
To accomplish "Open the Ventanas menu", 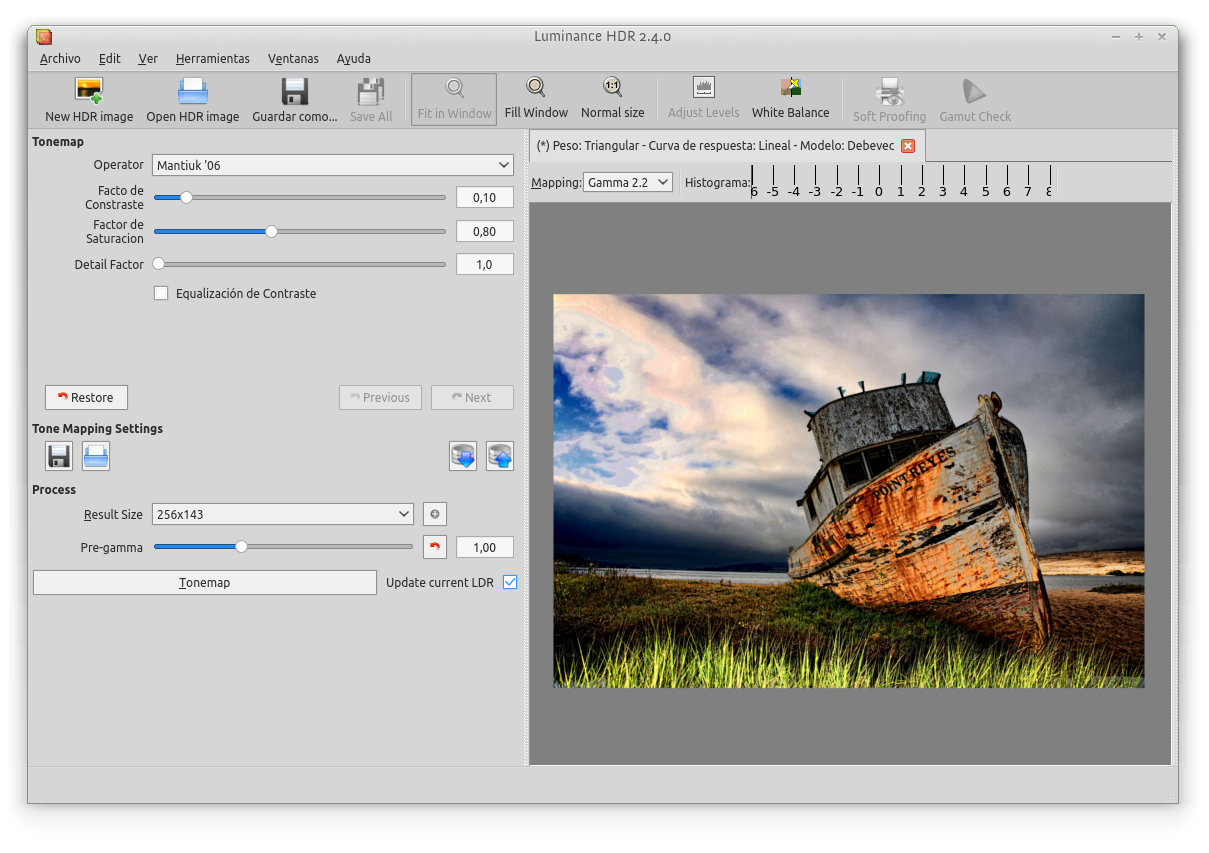I will click(293, 58).
